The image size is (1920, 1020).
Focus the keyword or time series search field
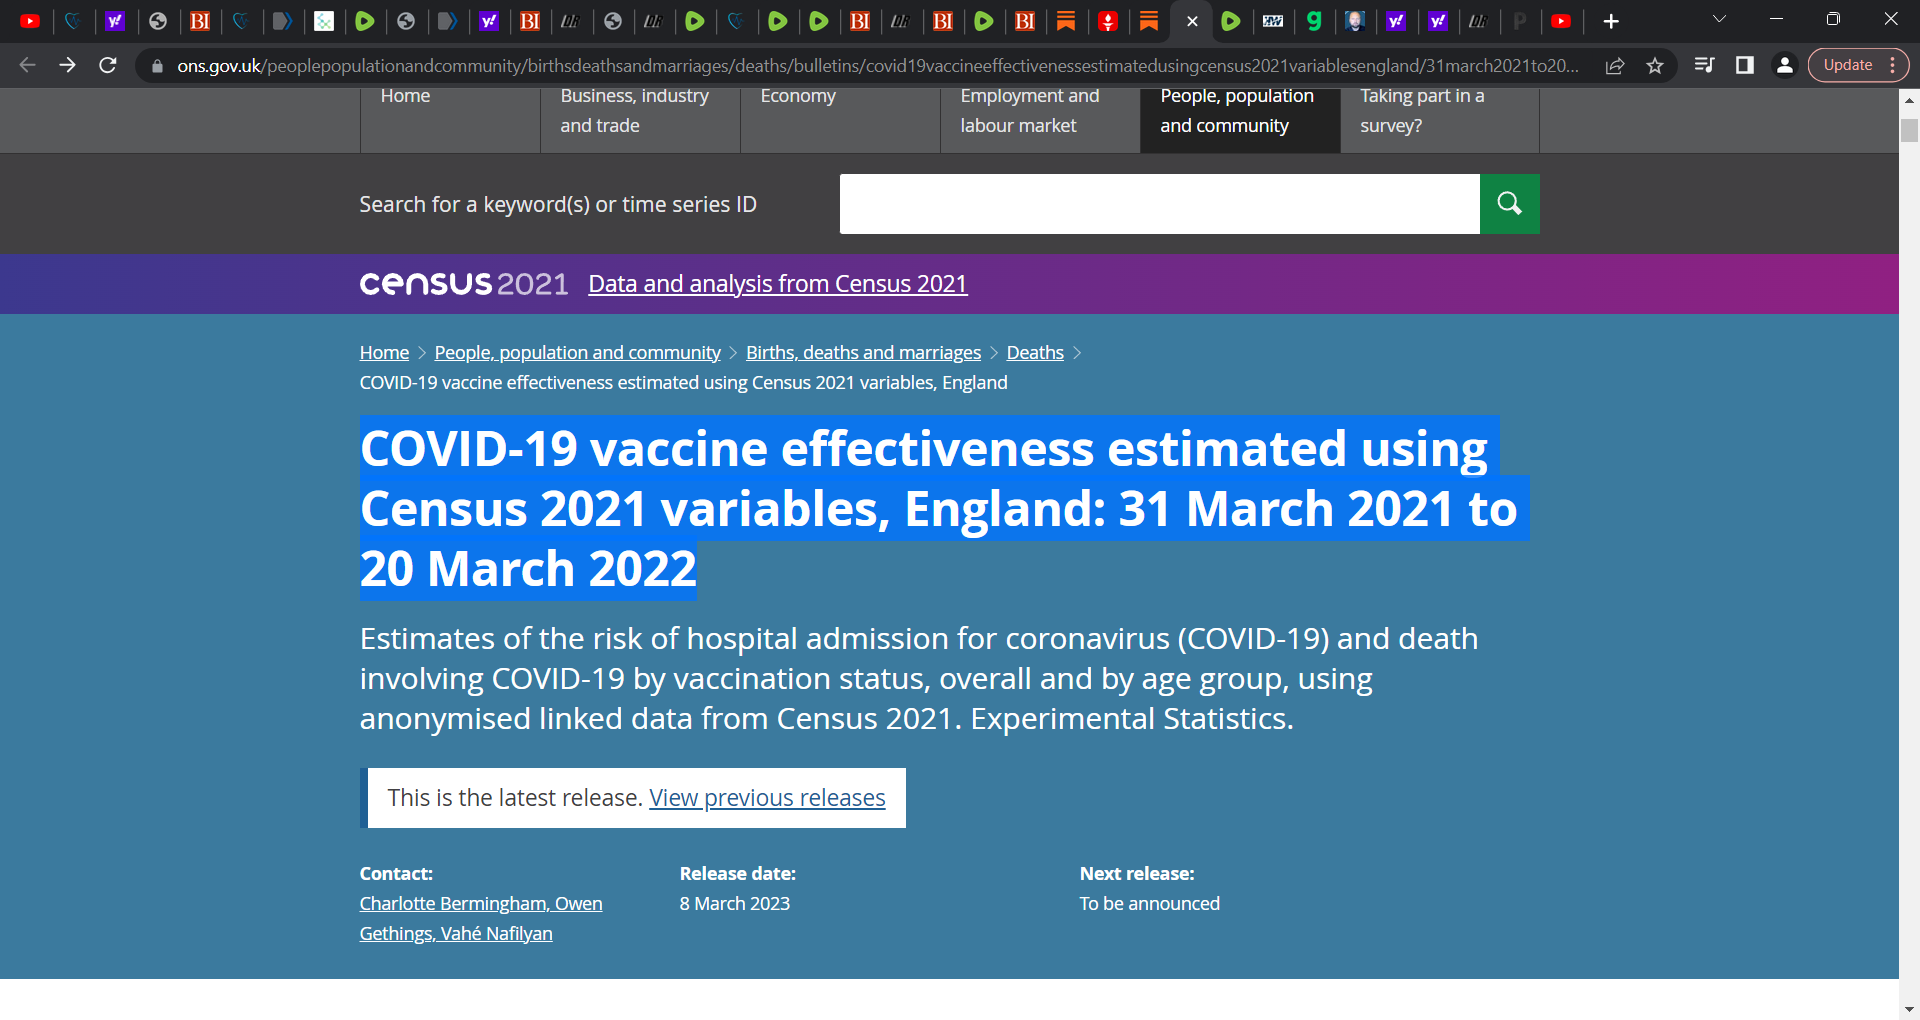[x=1159, y=204]
